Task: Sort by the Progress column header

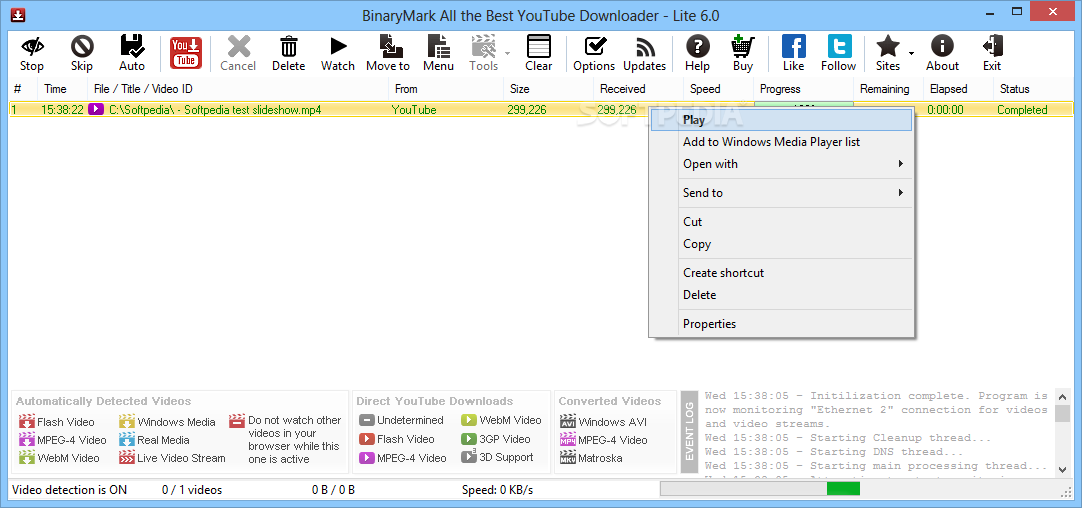Action: [803, 89]
